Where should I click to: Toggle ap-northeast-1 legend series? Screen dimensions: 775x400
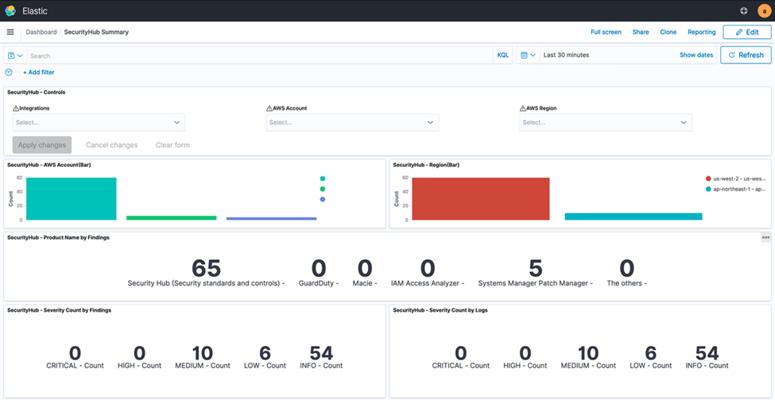click(736, 189)
